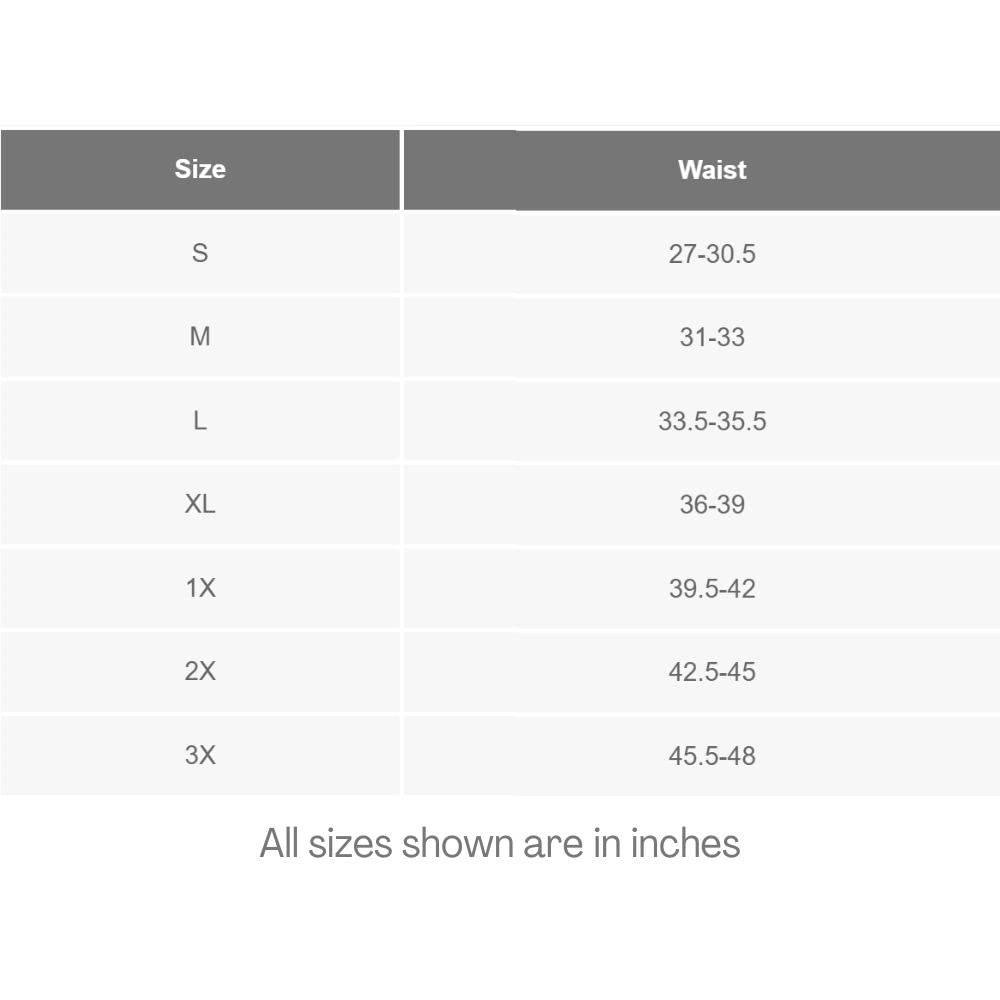Image resolution: width=1000 pixels, height=1000 pixels.
Task: Click the word "sizes" in the footnote
Action: [351, 844]
